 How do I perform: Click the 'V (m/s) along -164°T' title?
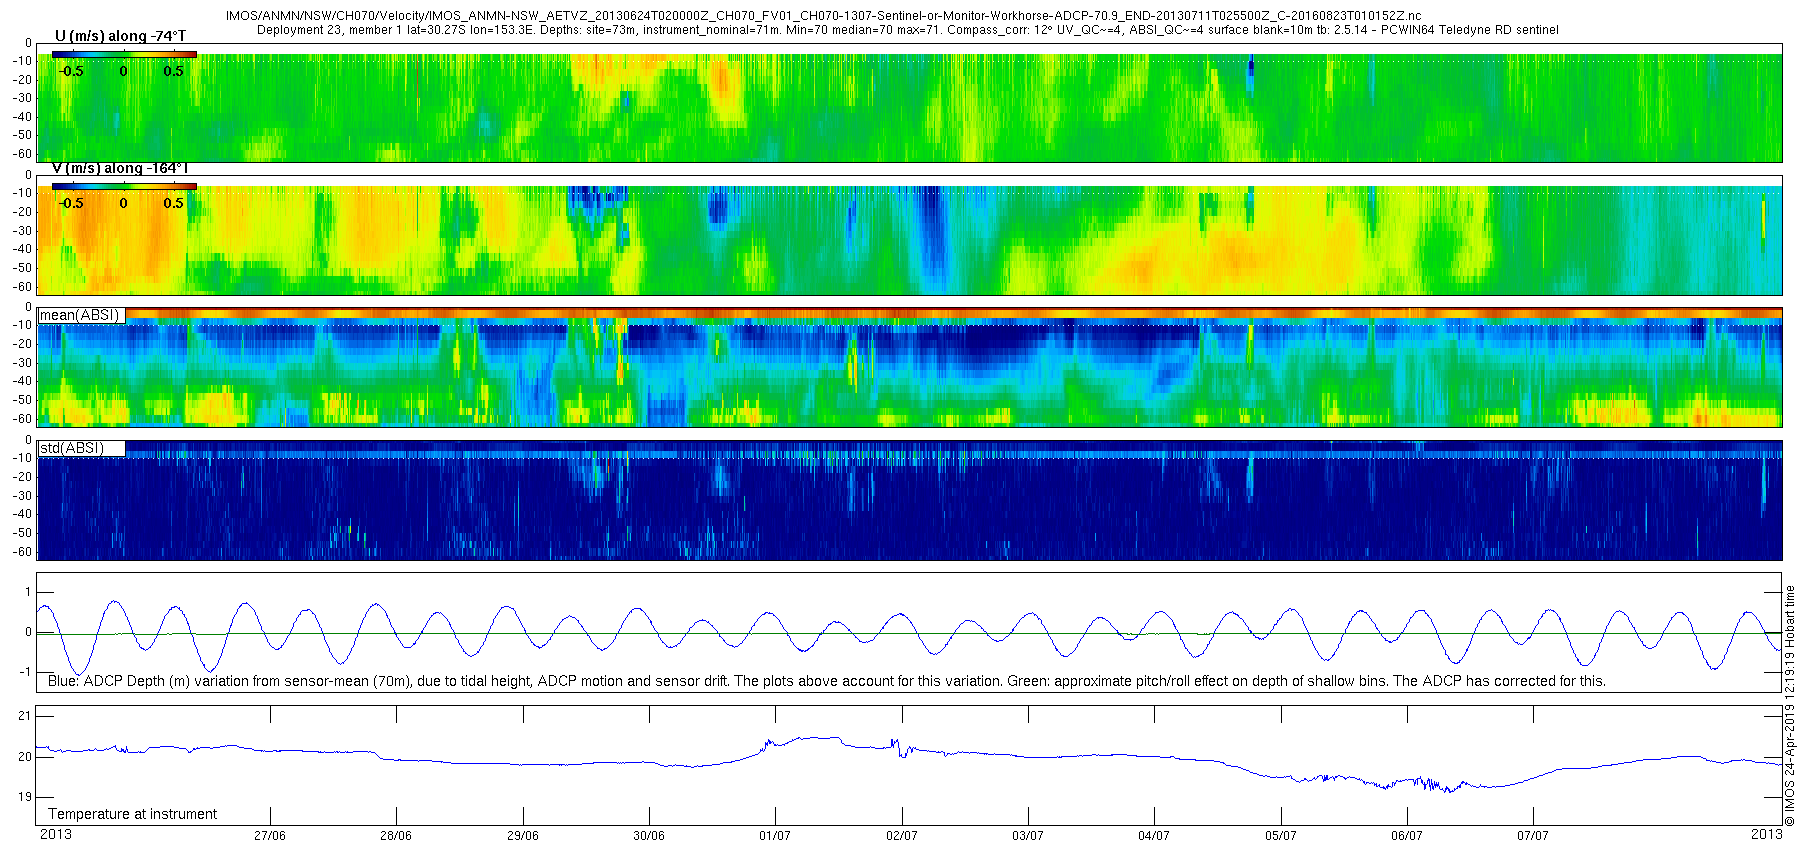(x=120, y=168)
